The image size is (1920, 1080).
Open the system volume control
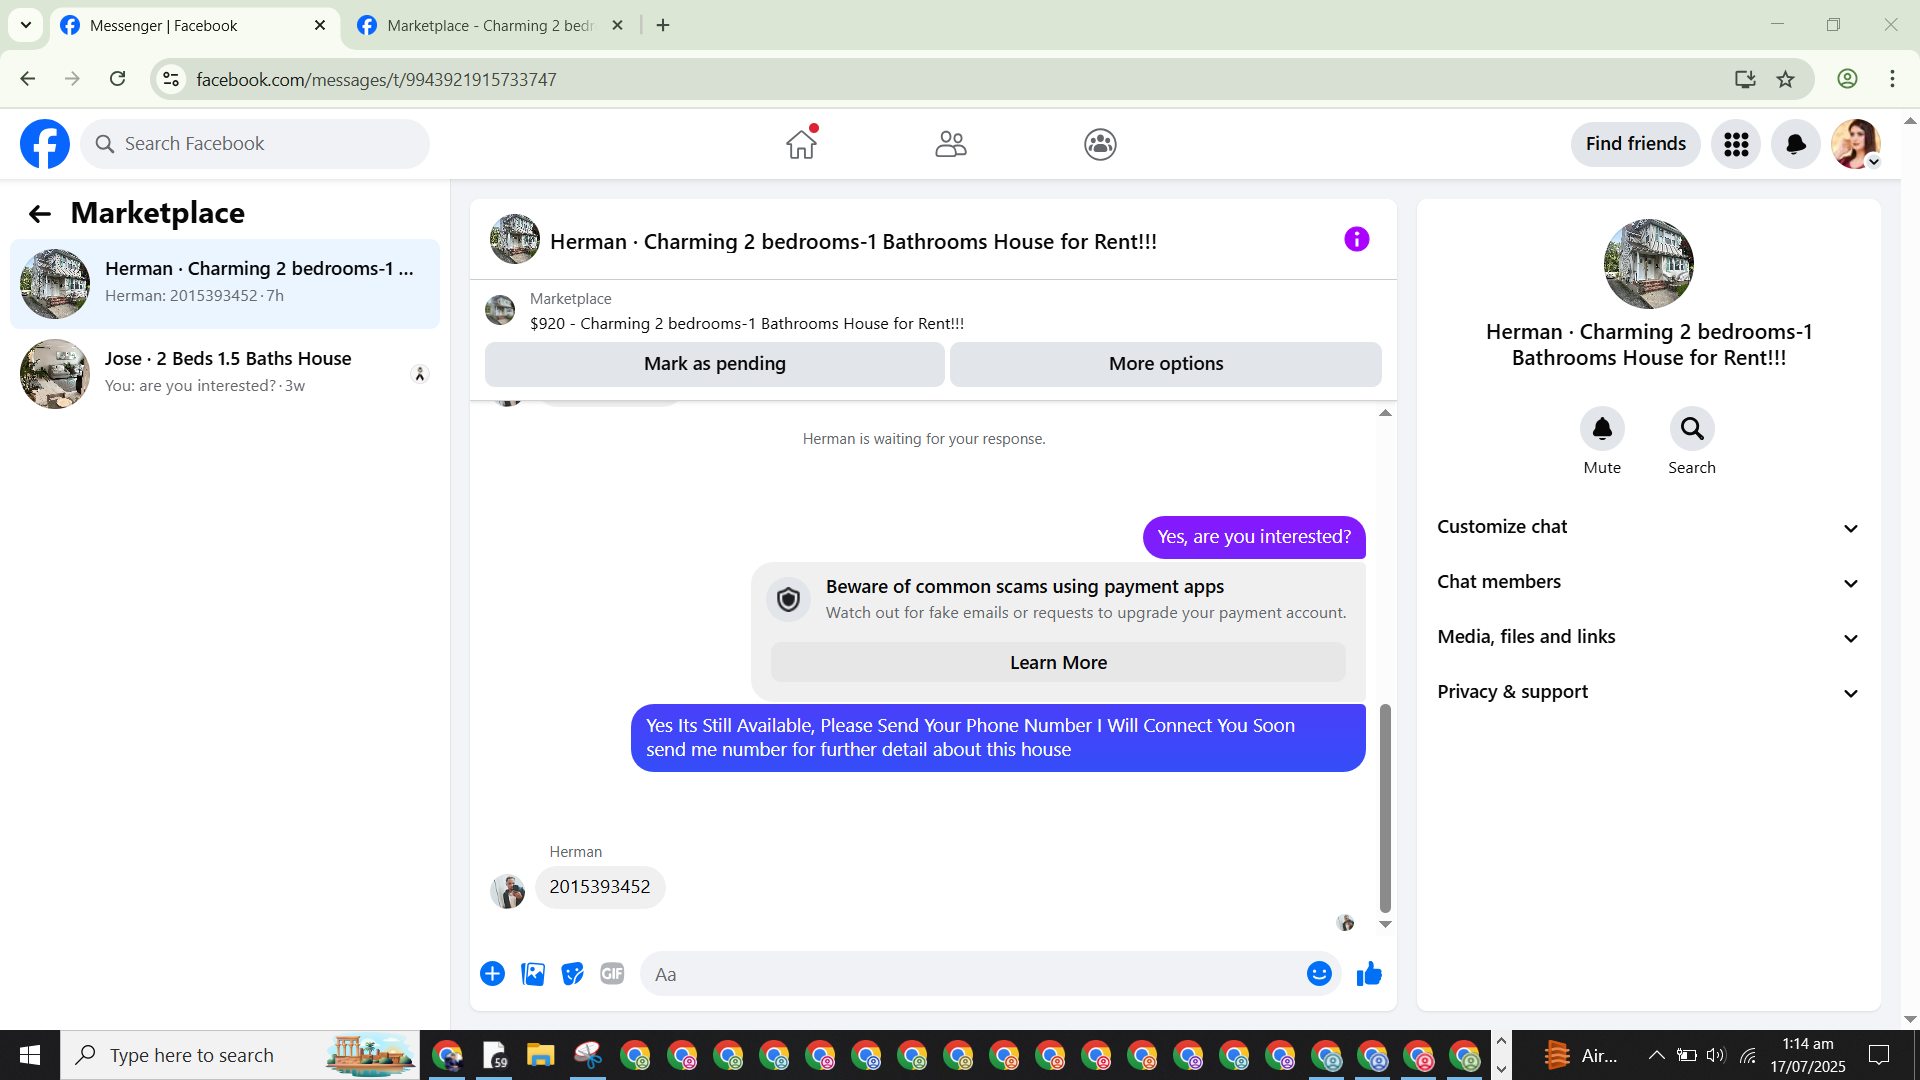1716,1055
